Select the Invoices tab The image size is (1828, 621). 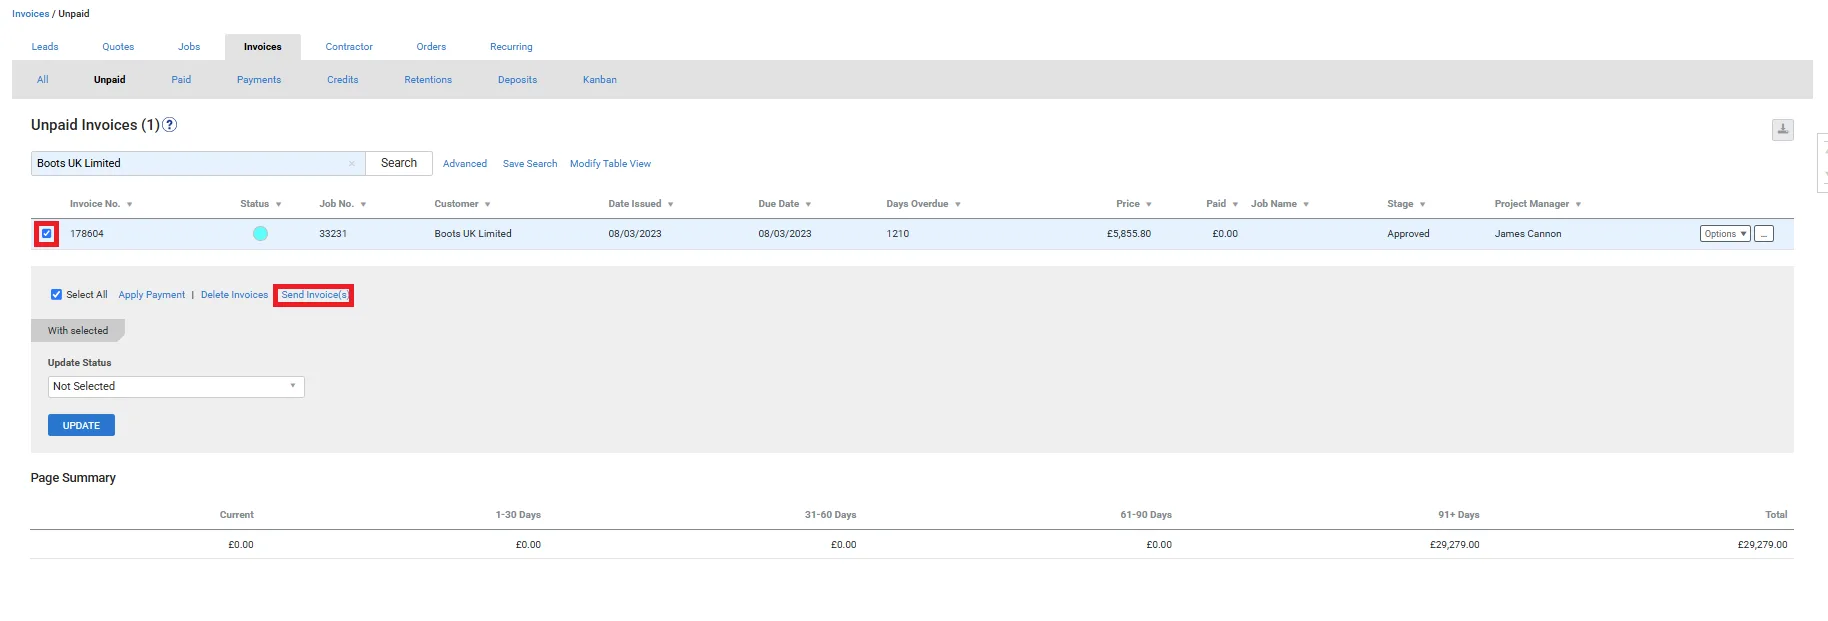(262, 47)
